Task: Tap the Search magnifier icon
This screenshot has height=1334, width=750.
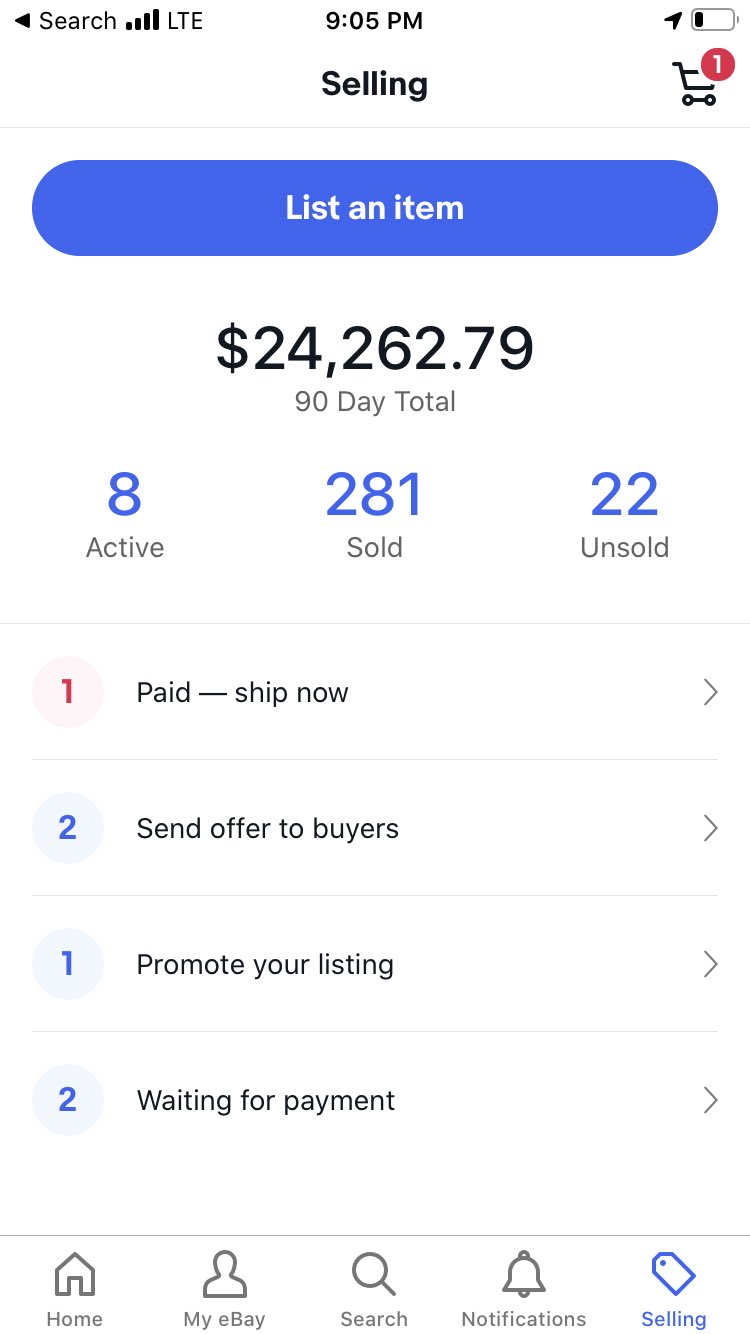Action: tap(374, 1275)
